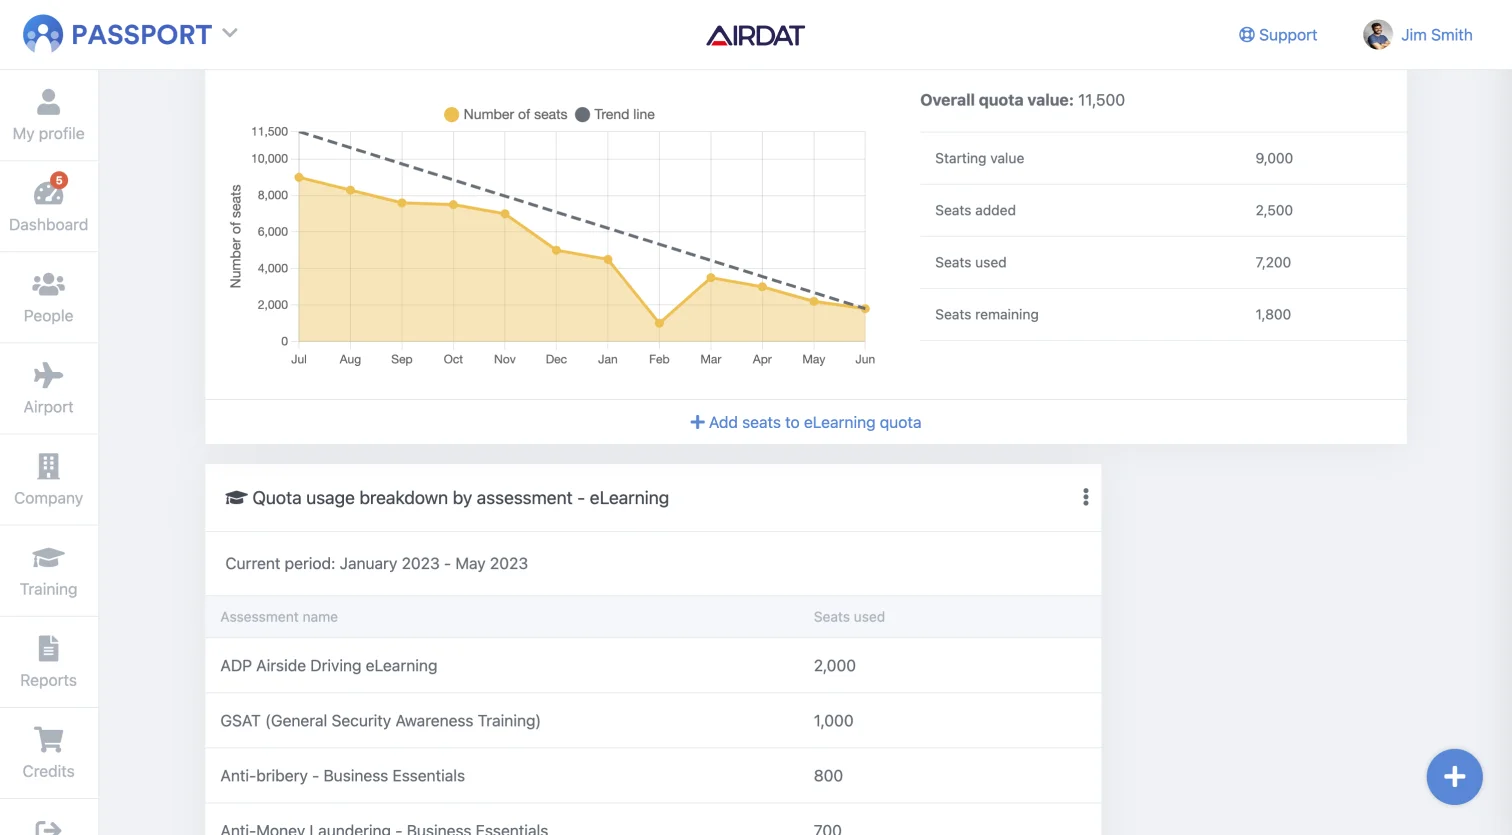Click the 800 seats used cell

828,776
